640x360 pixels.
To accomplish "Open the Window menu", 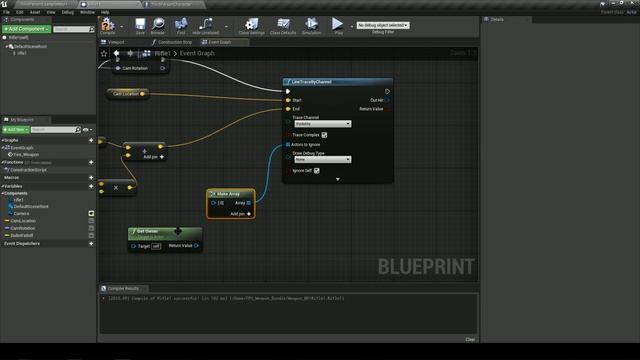I will pyautogui.click(x=87, y=12).
